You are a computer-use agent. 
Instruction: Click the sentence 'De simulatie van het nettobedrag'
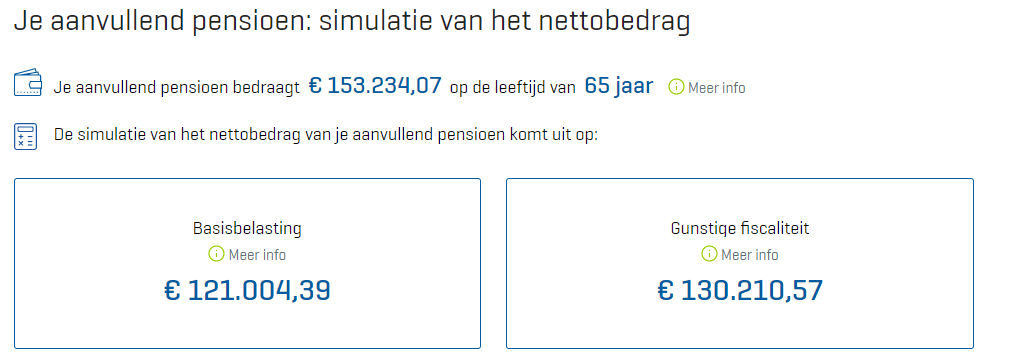coord(326,136)
